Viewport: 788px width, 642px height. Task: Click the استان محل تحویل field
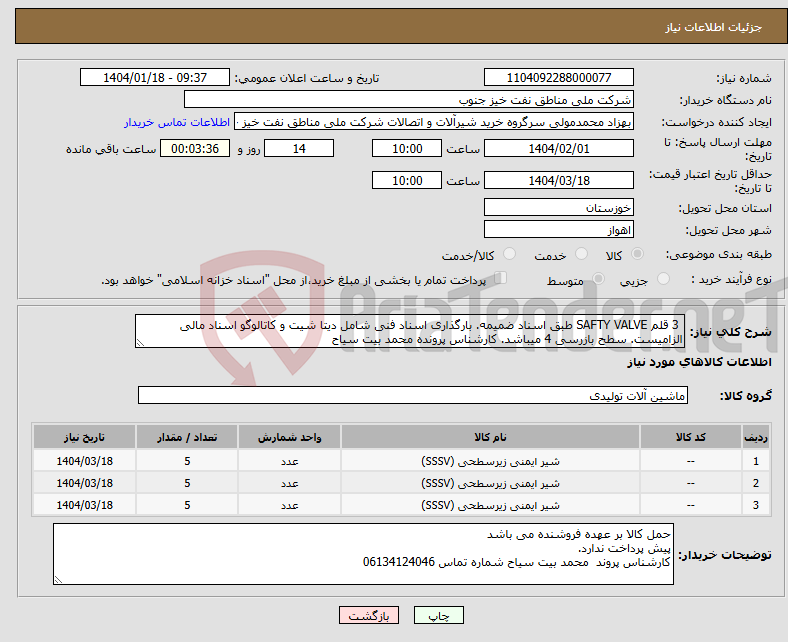558,208
